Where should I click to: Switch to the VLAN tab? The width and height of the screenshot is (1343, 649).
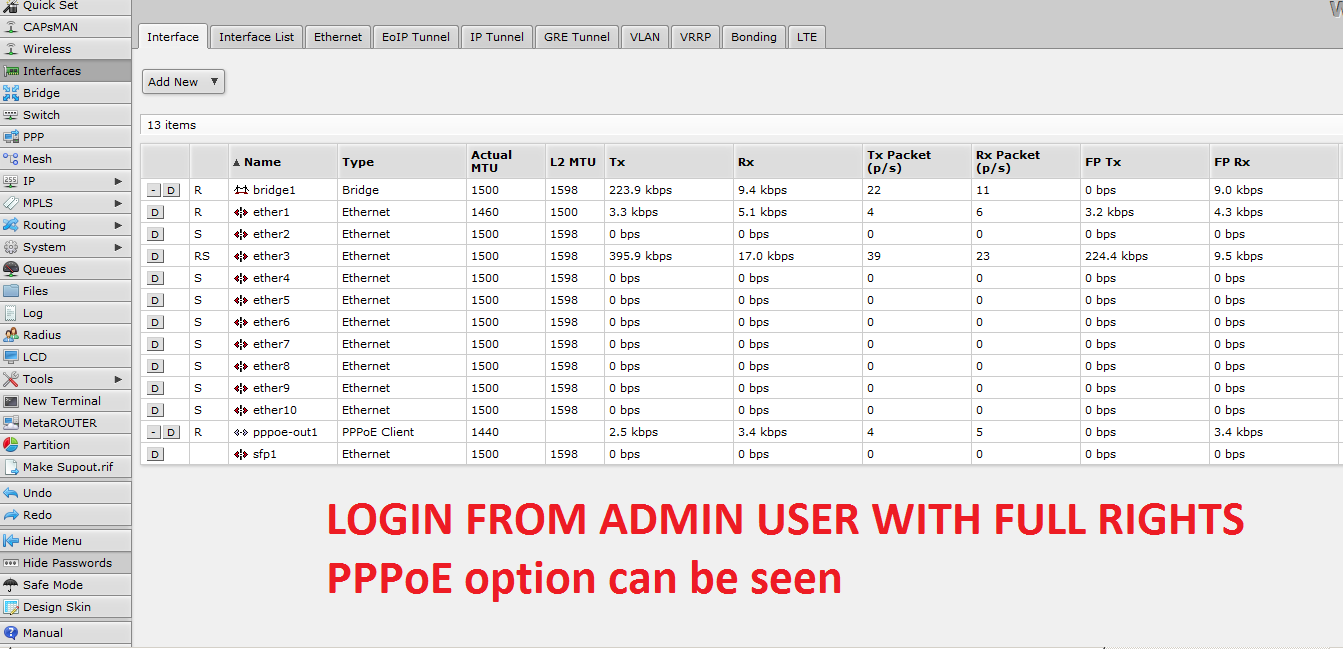pos(644,37)
